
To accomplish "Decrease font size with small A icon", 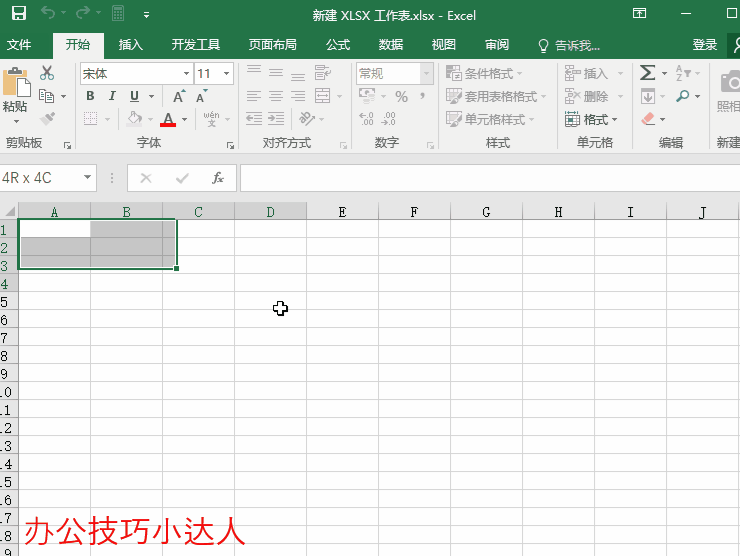I will [x=202, y=96].
